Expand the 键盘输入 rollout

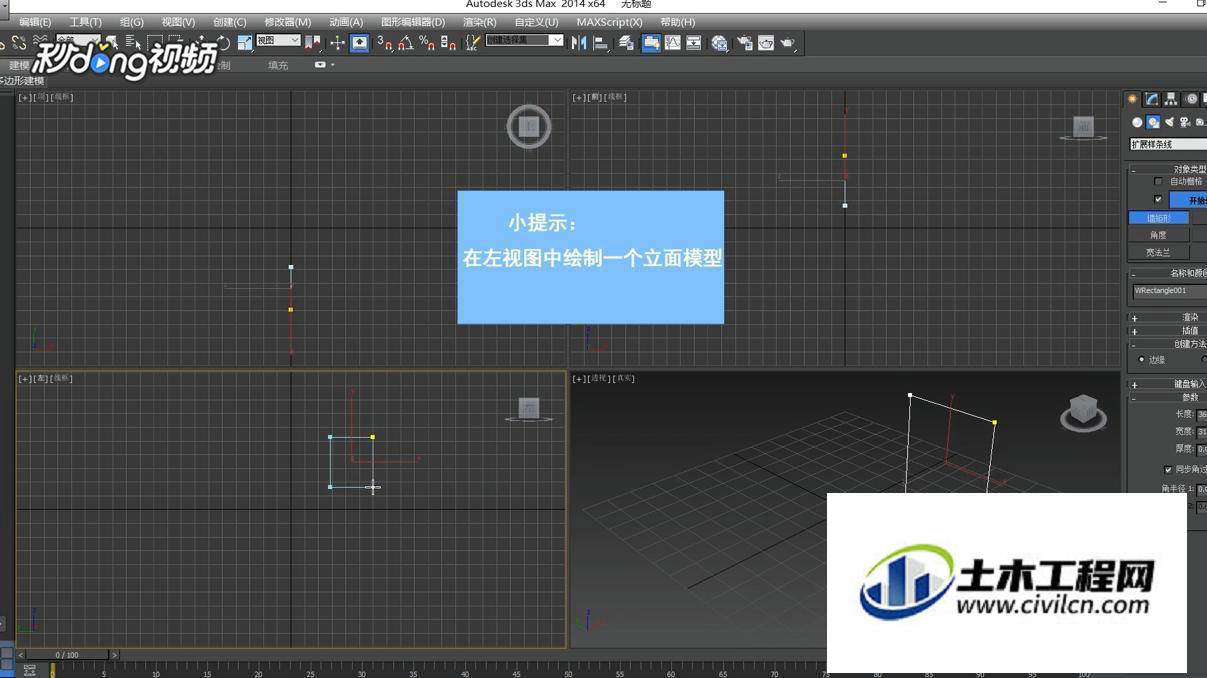[x=1168, y=384]
